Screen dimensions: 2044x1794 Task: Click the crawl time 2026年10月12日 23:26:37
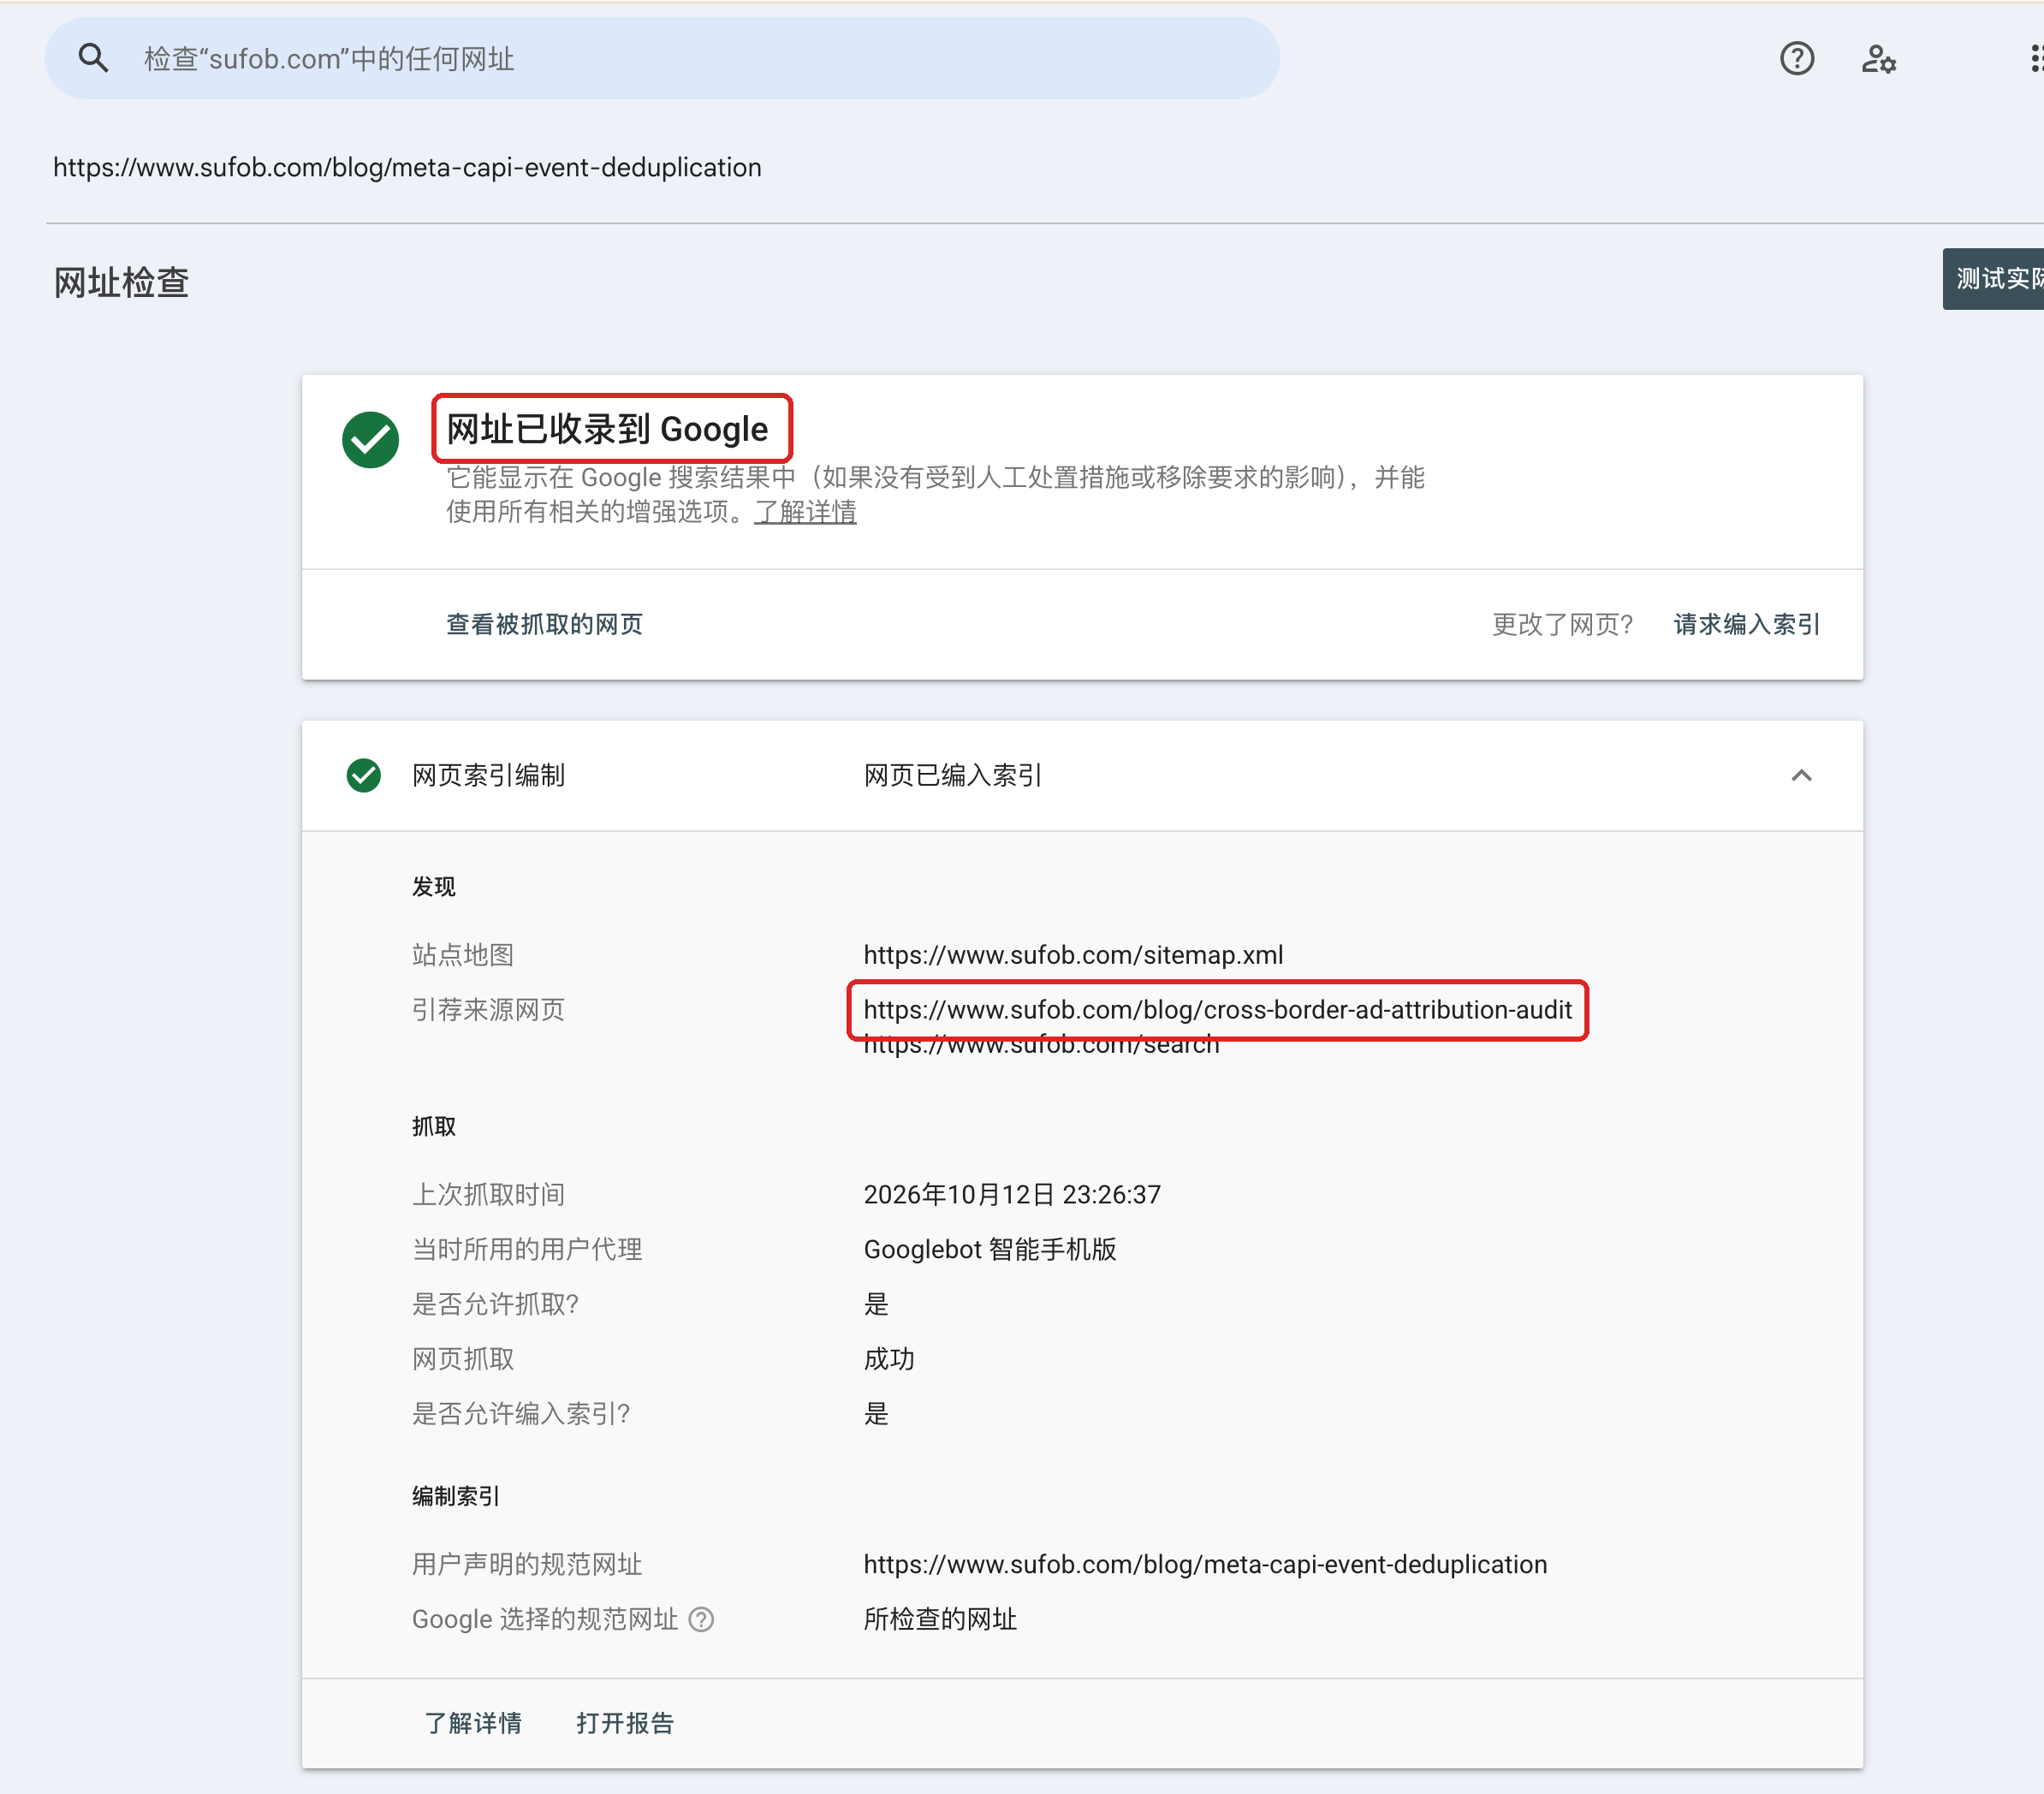[1012, 1195]
